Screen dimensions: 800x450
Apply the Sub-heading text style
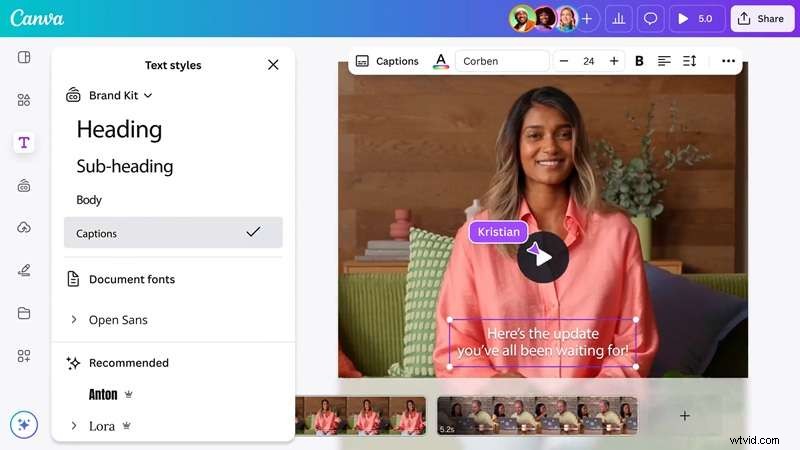pyautogui.click(x=125, y=166)
